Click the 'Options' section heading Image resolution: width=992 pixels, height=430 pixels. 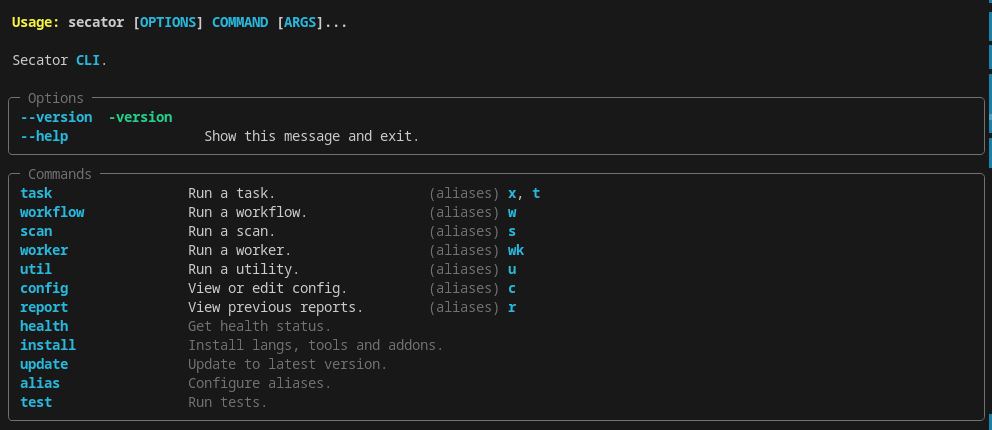(x=56, y=98)
